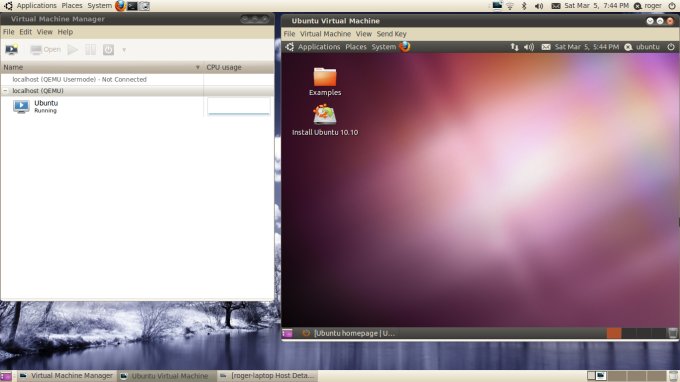Open Edit menu in Virtual Machine Manager
The width and height of the screenshot is (680, 382).
pyautogui.click(x=26, y=32)
